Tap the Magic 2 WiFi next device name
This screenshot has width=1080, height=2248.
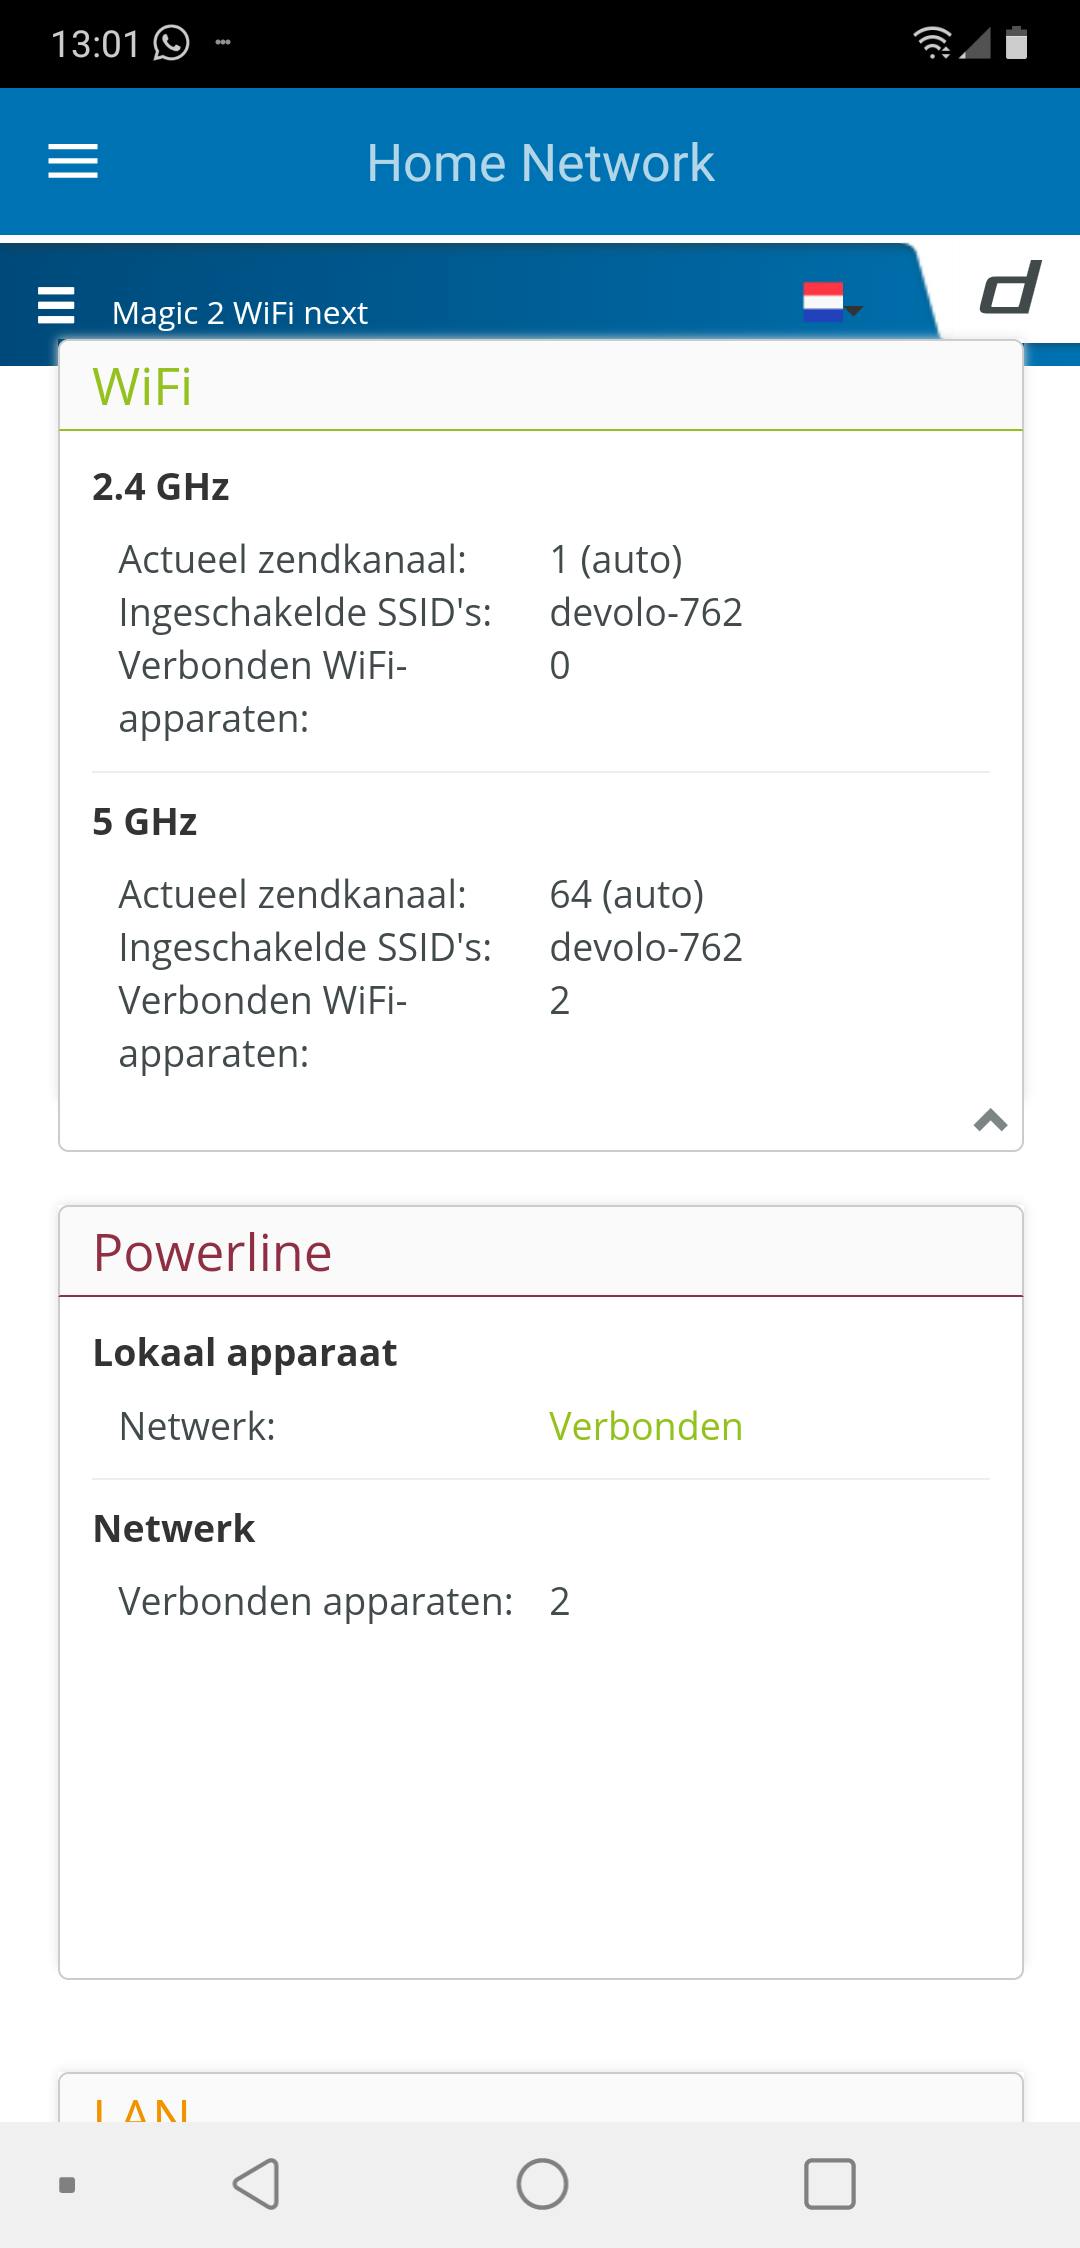tap(240, 313)
